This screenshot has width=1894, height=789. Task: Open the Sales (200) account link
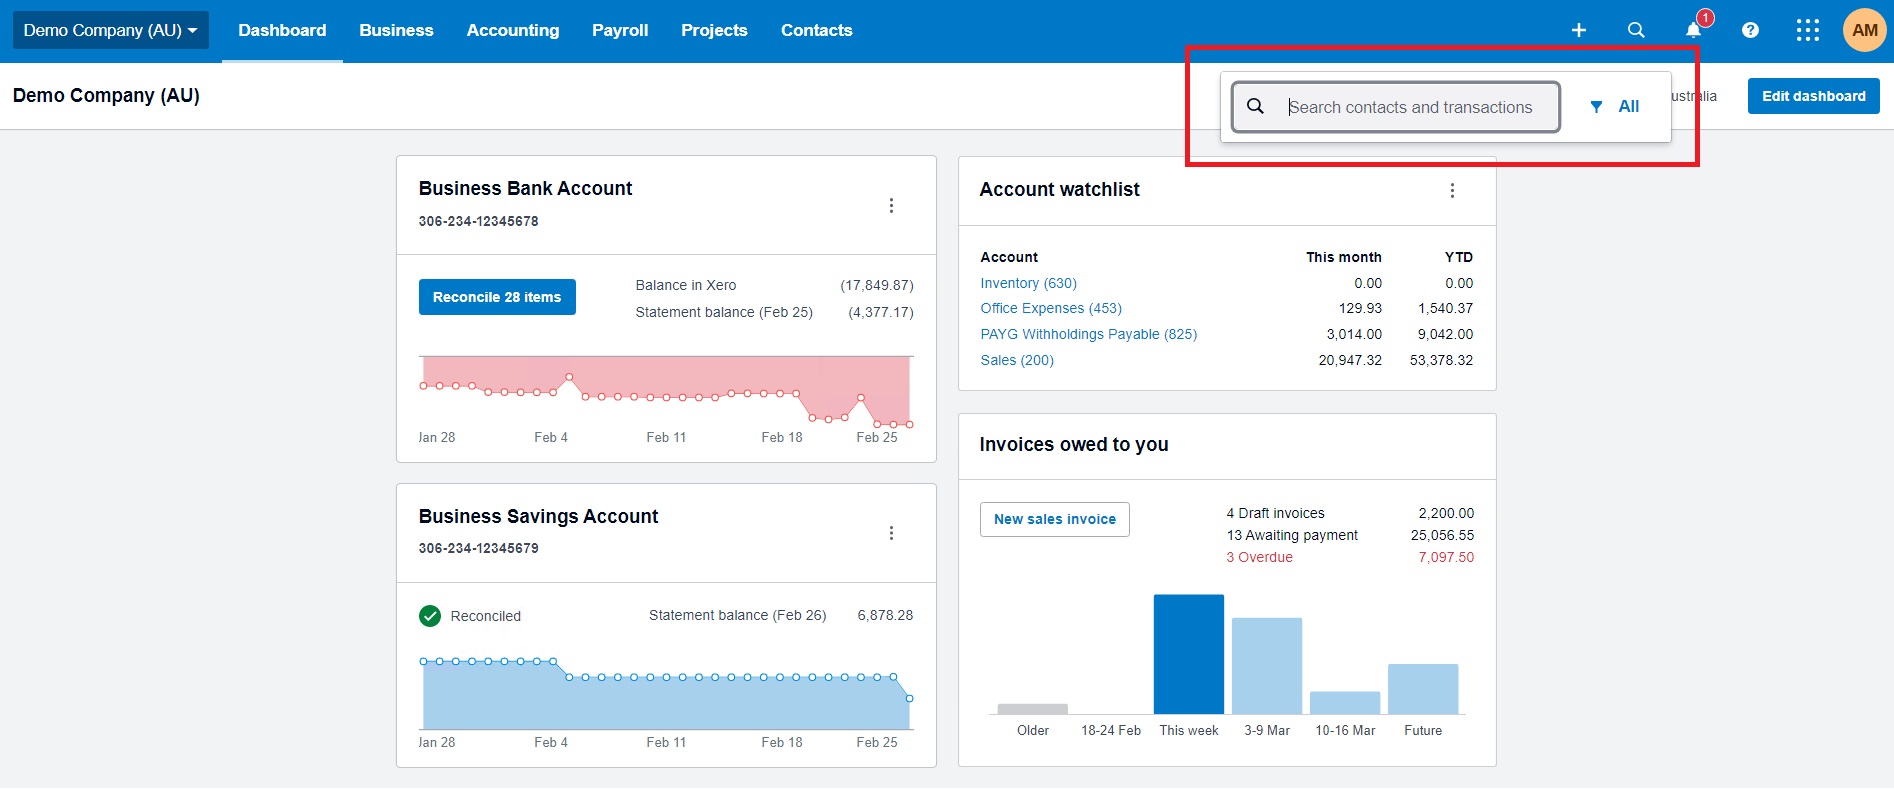(x=1017, y=360)
